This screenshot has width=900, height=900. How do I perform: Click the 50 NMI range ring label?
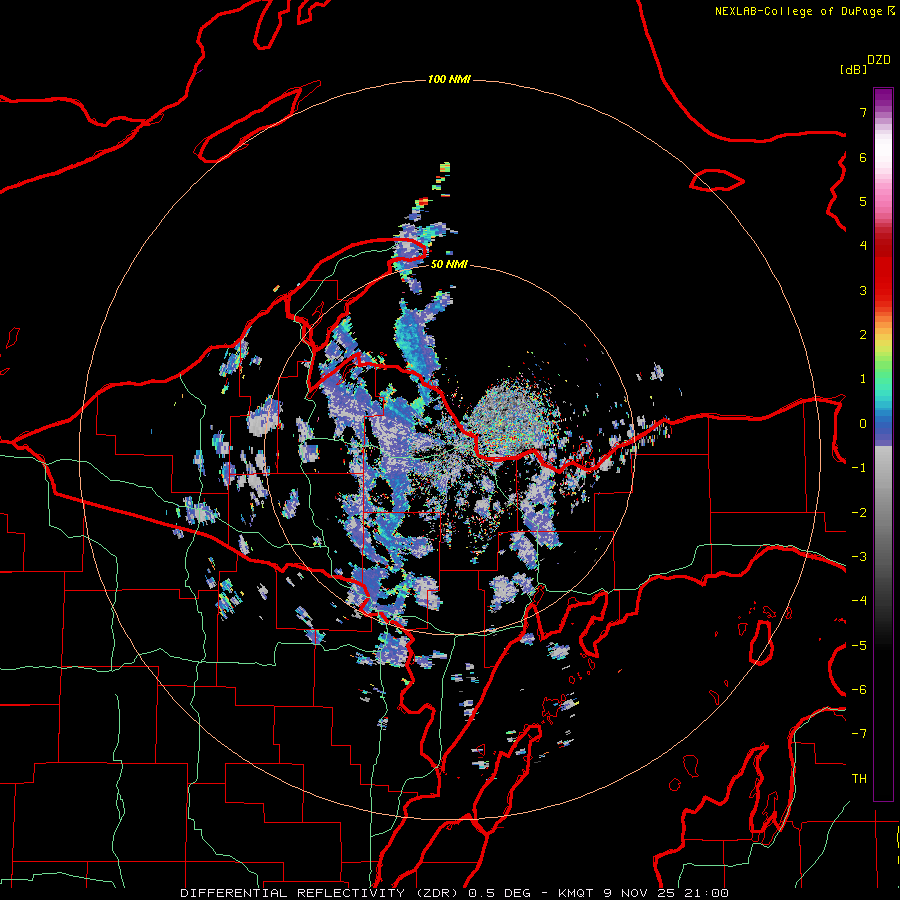[449, 264]
